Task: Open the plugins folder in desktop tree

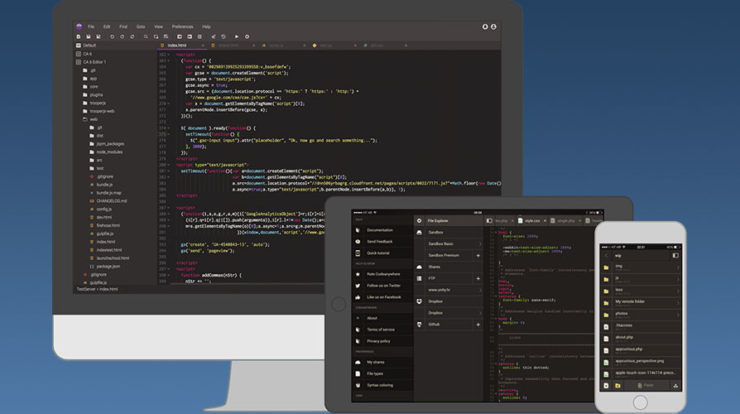Action: coord(96,95)
